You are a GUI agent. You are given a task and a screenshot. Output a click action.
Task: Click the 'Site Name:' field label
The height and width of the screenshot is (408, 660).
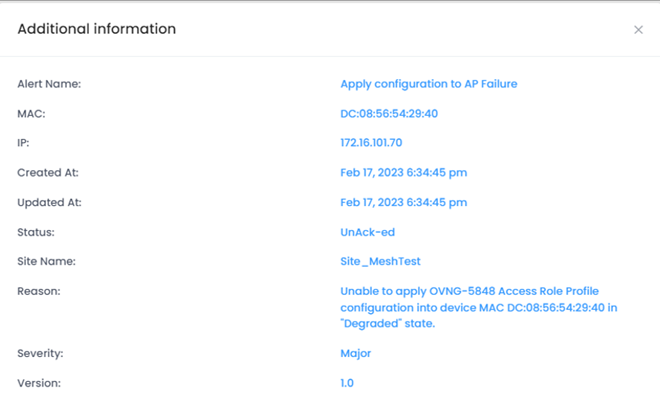[46, 261]
